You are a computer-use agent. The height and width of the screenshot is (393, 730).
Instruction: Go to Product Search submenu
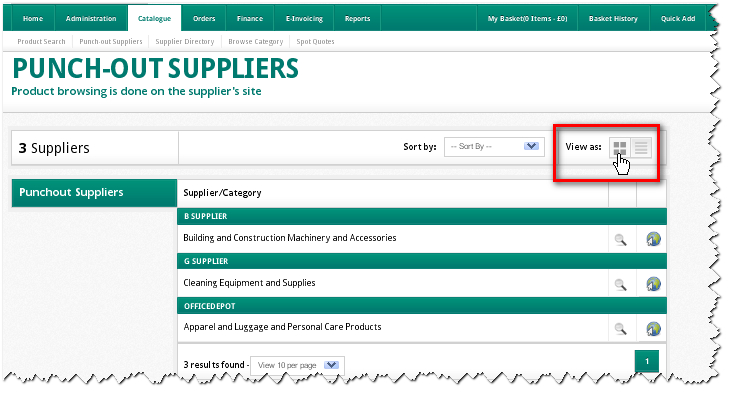pos(41,41)
